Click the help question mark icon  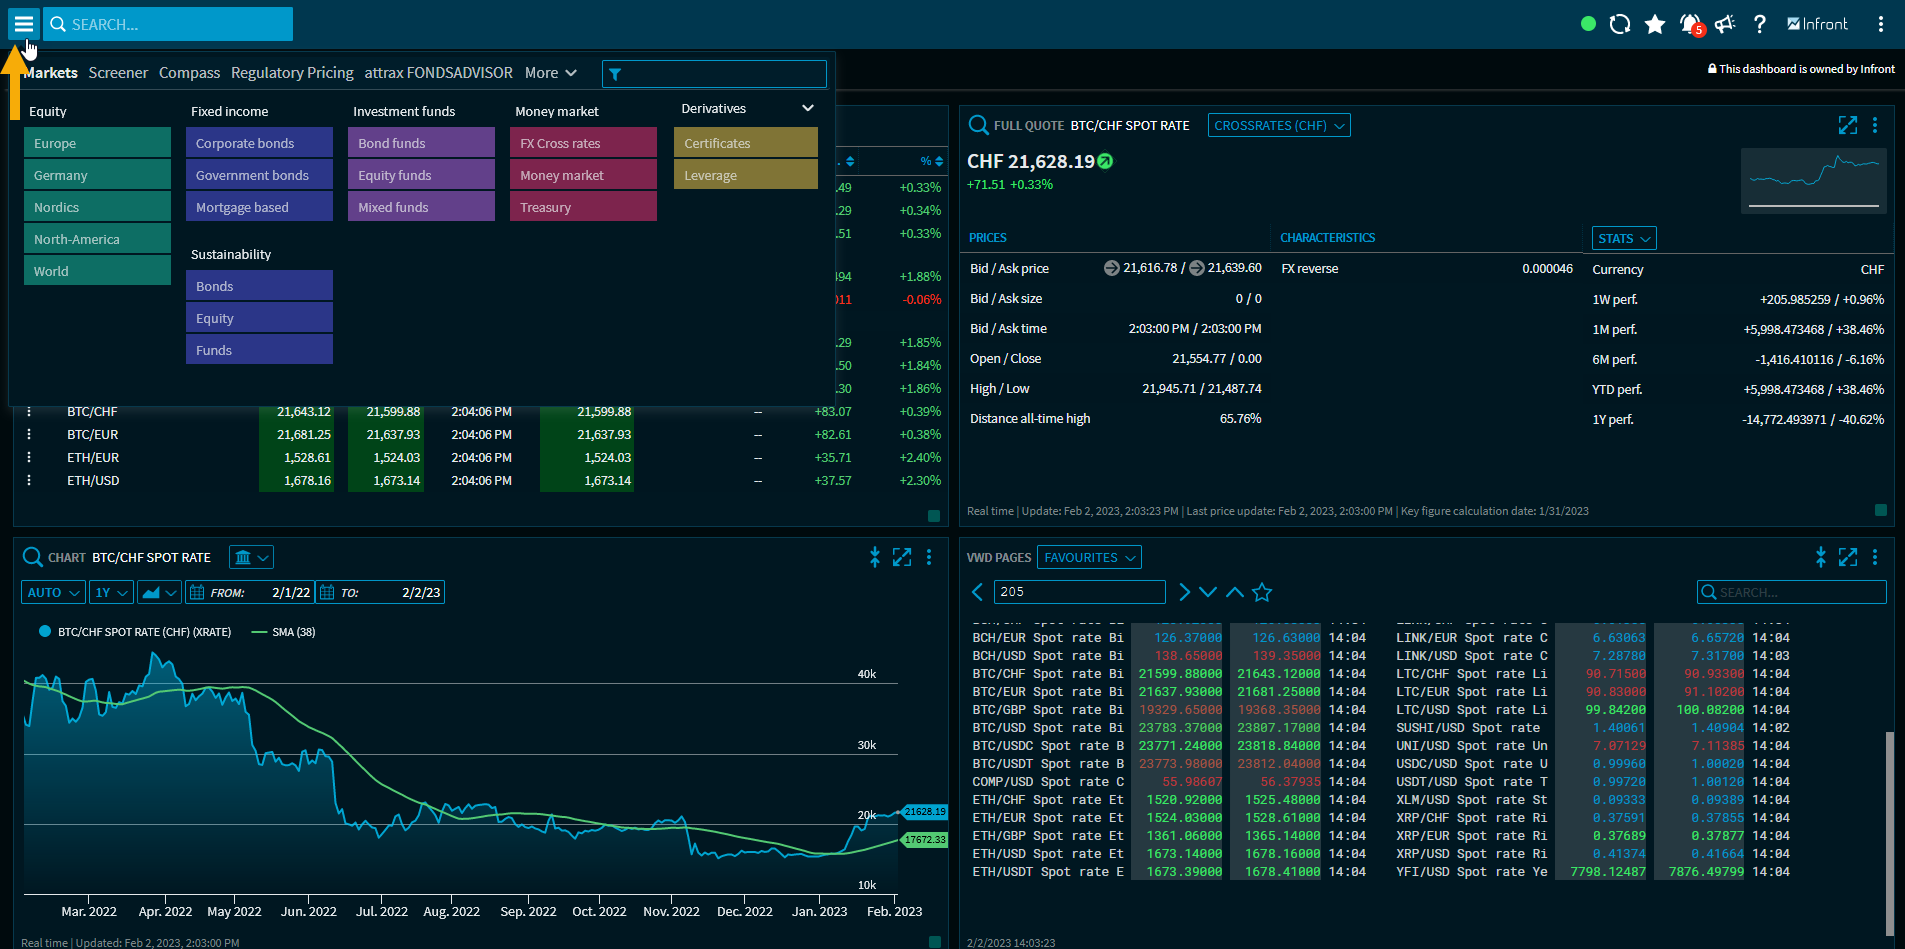point(1760,24)
